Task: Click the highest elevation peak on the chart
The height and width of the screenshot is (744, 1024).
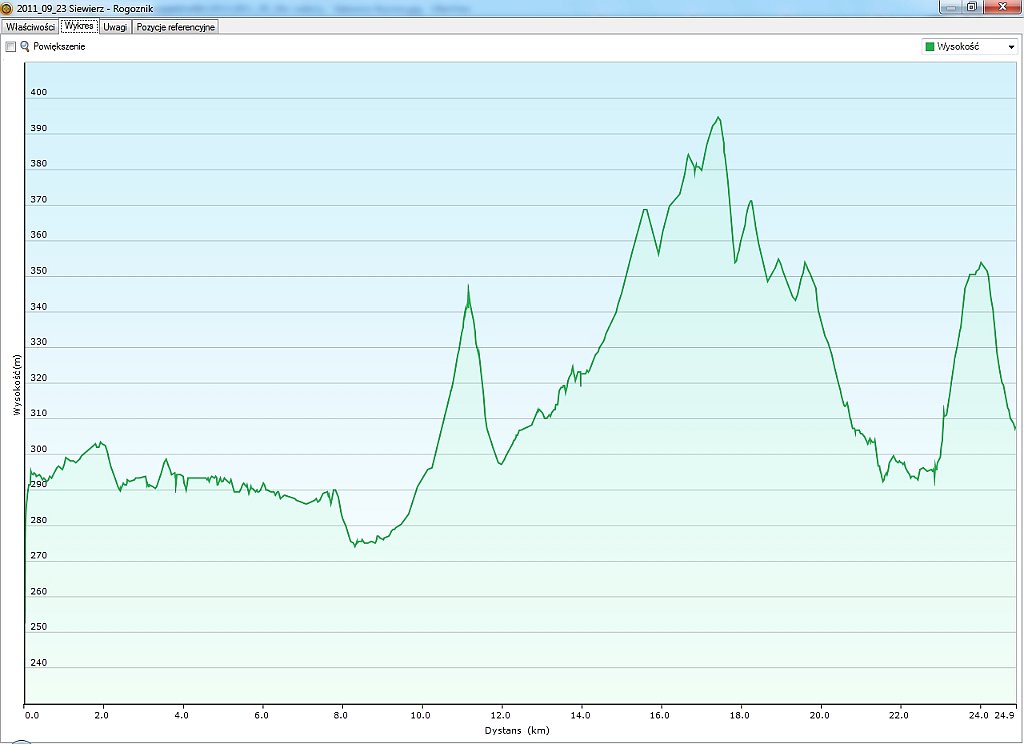Action: click(x=717, y=118)
